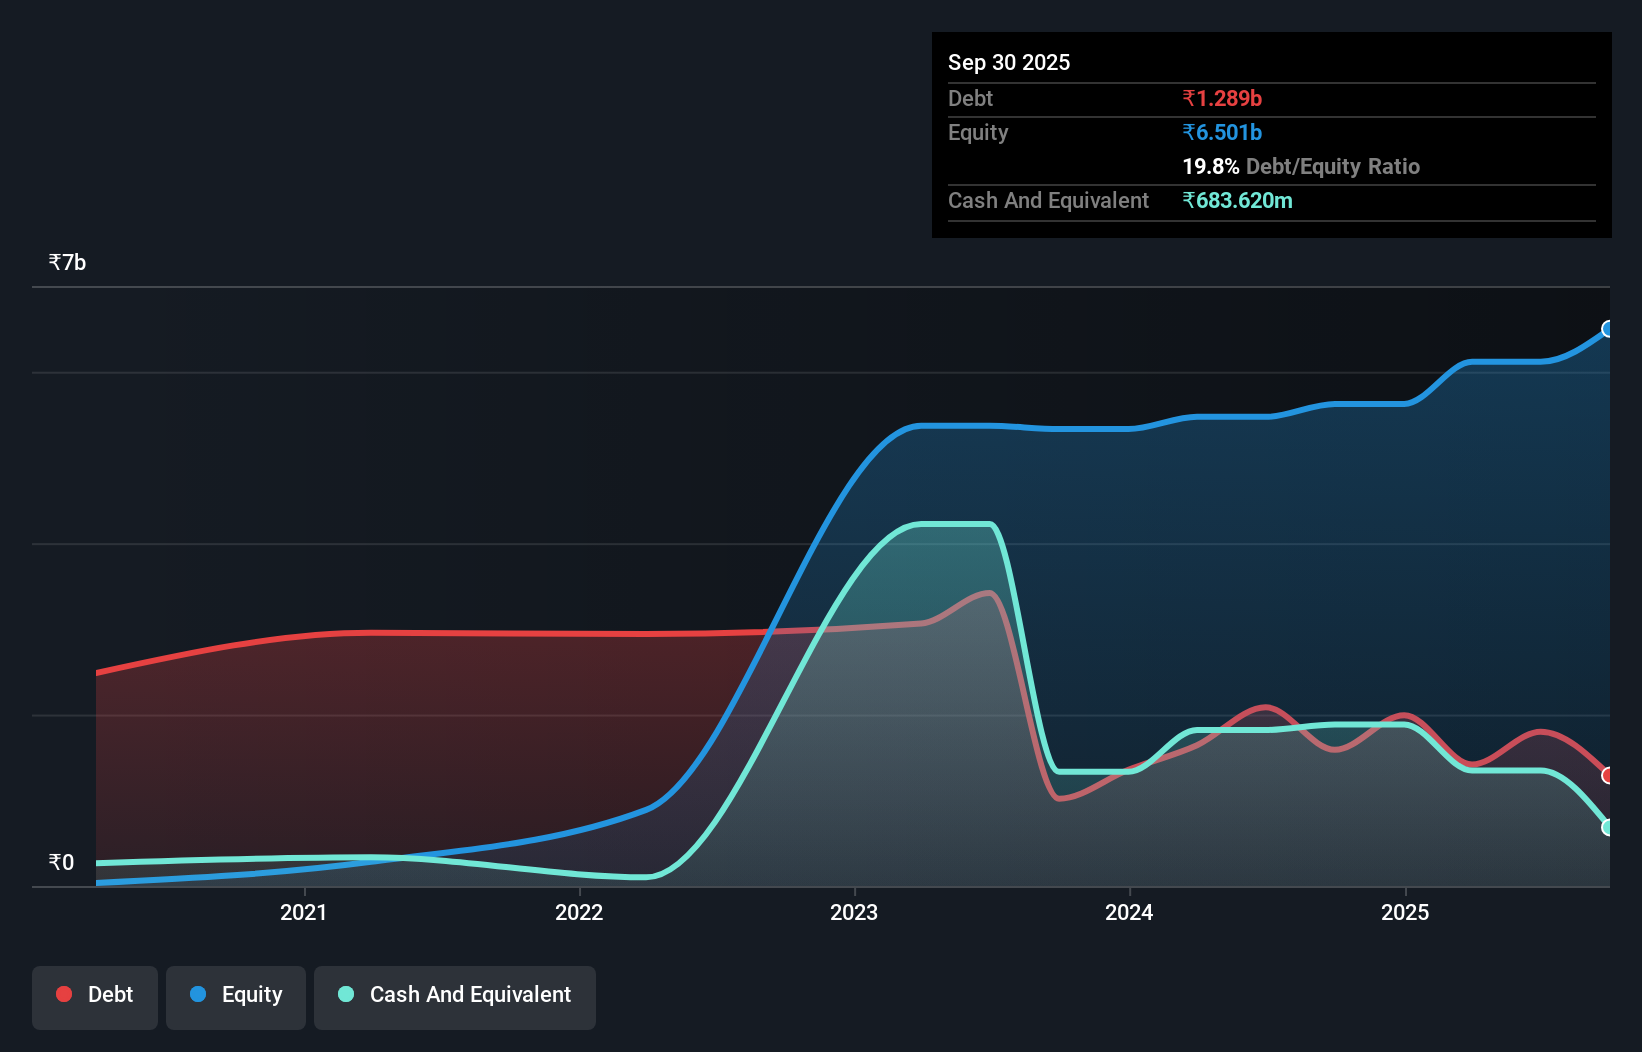
Task: Click the rupee symbol next to Debt value
Action: (x=1190, y=98)
